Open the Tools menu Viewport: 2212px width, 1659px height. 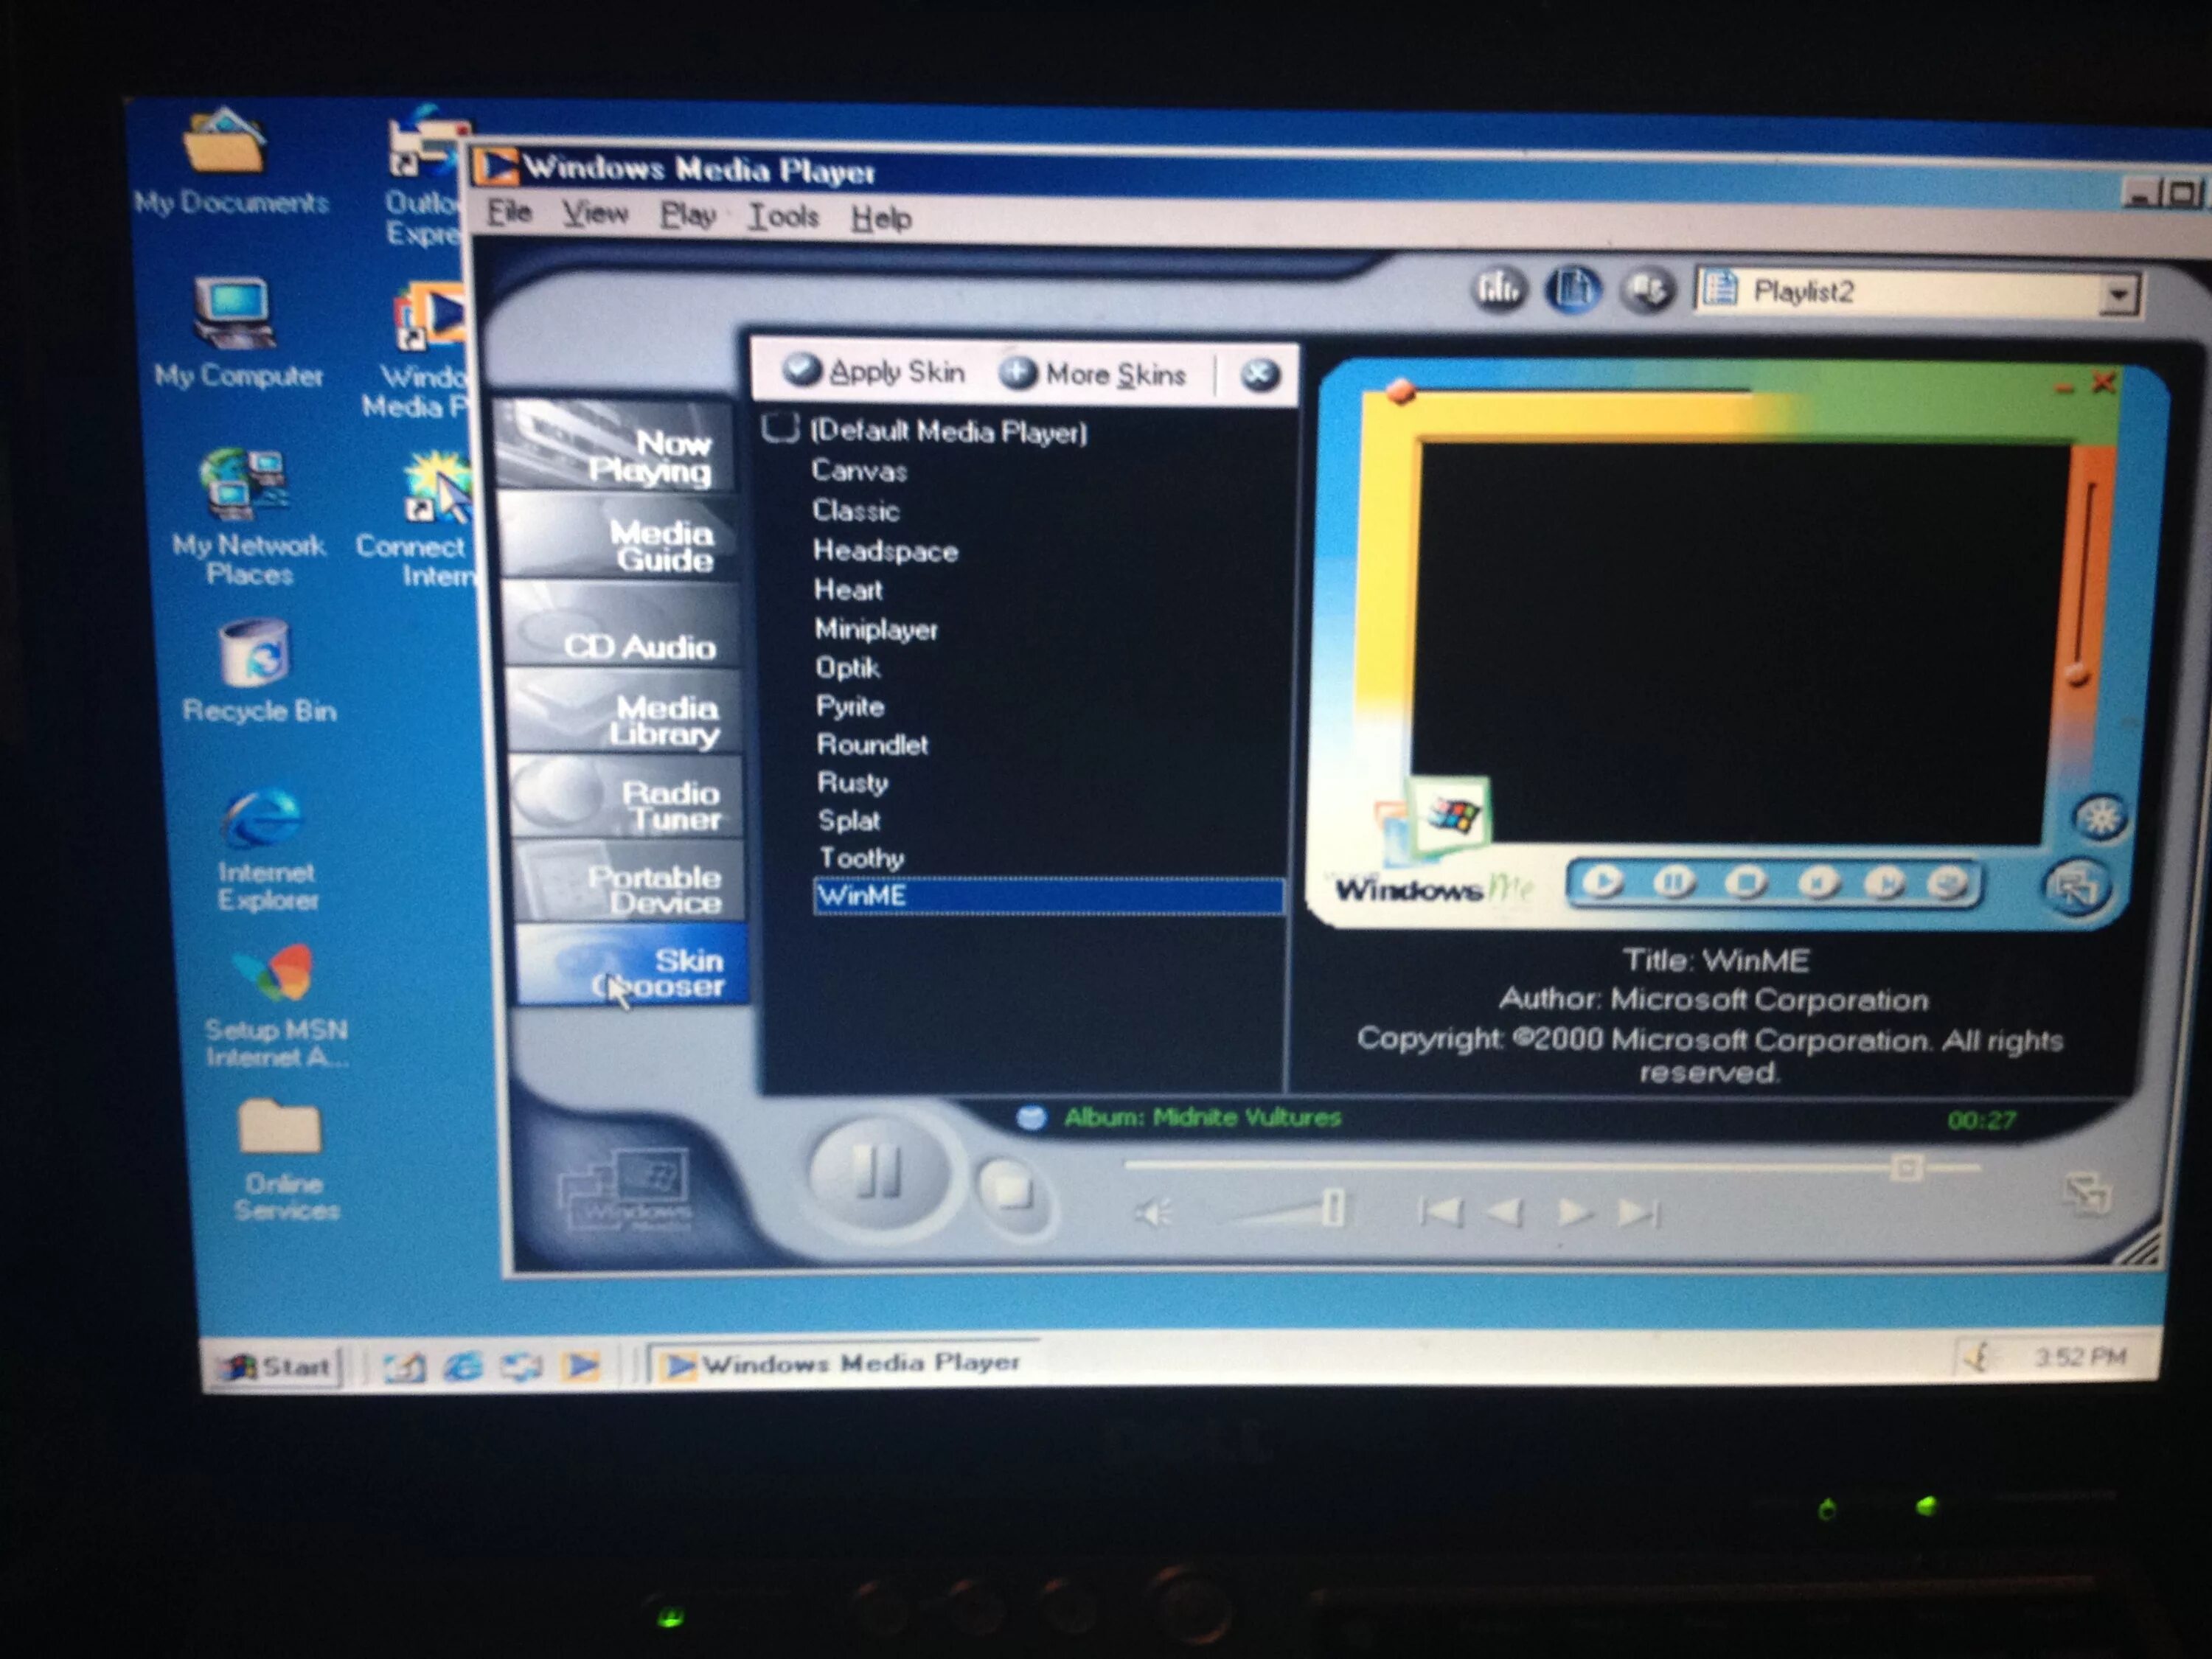pyautogui.click(x=783, y=216)
